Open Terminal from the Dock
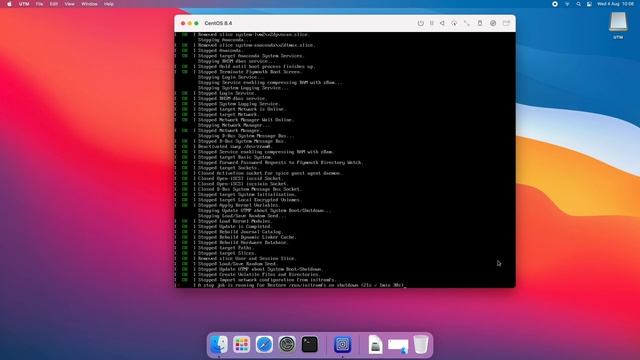The image size is (640, 360). click(x=309, y=344)
